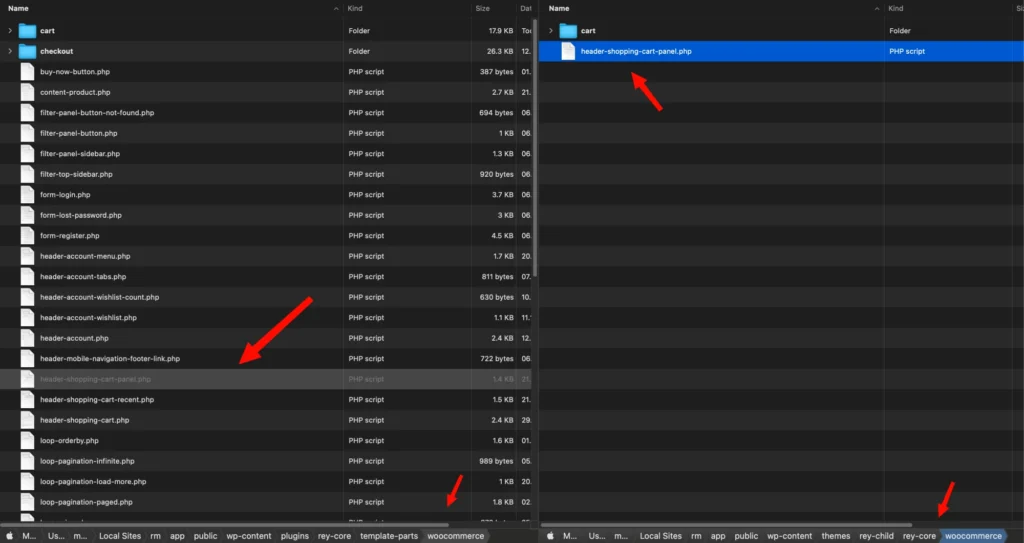Click the header-account-tabs.php file icon

27,276
